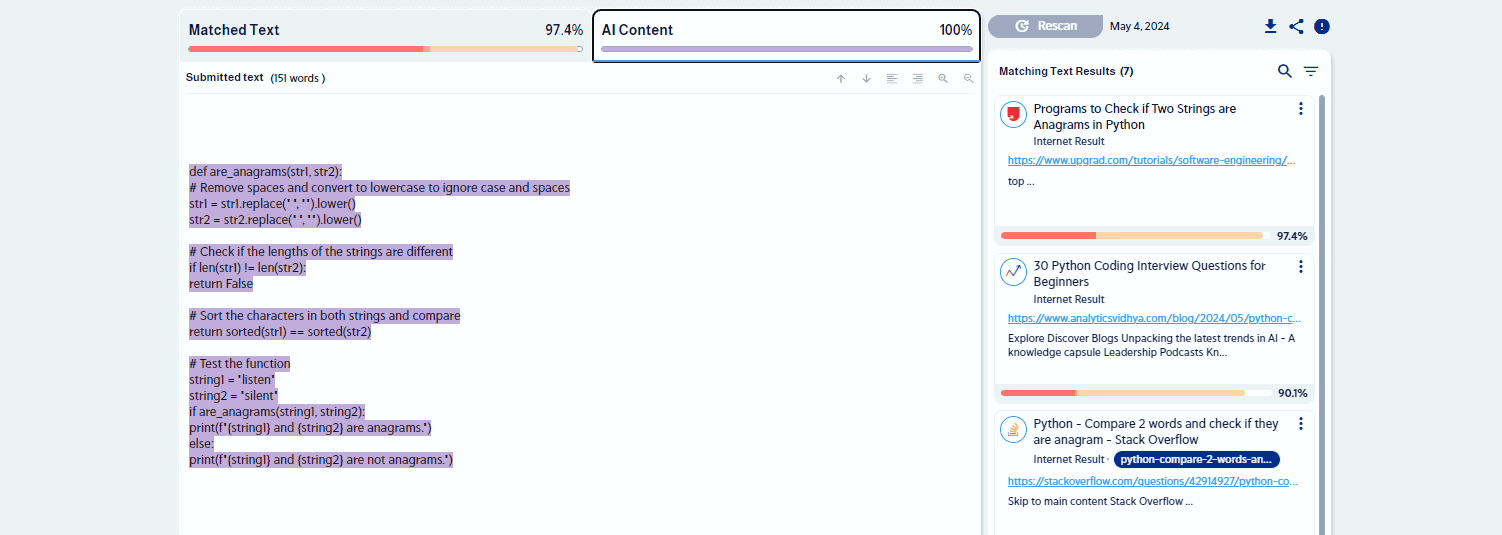This screenshot has height=535, width=1502.
Task: Search the matching text results
Action: coord(1285,71)
